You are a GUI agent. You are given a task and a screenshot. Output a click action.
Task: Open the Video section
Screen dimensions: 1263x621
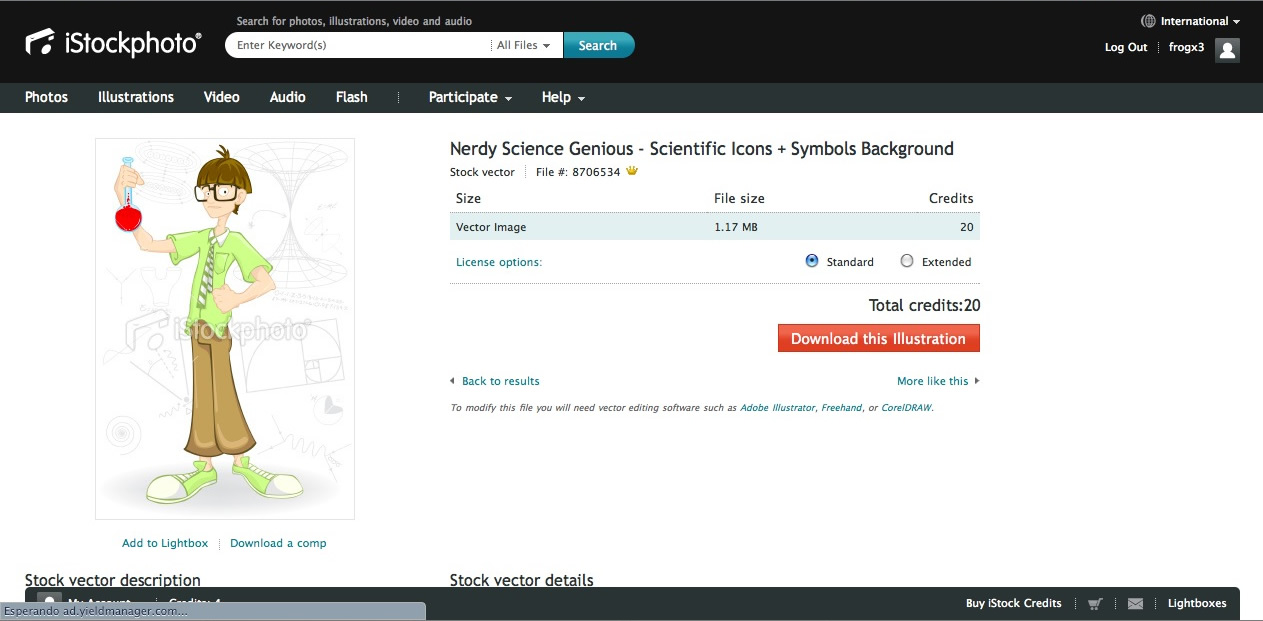click(x=221, y=97)
